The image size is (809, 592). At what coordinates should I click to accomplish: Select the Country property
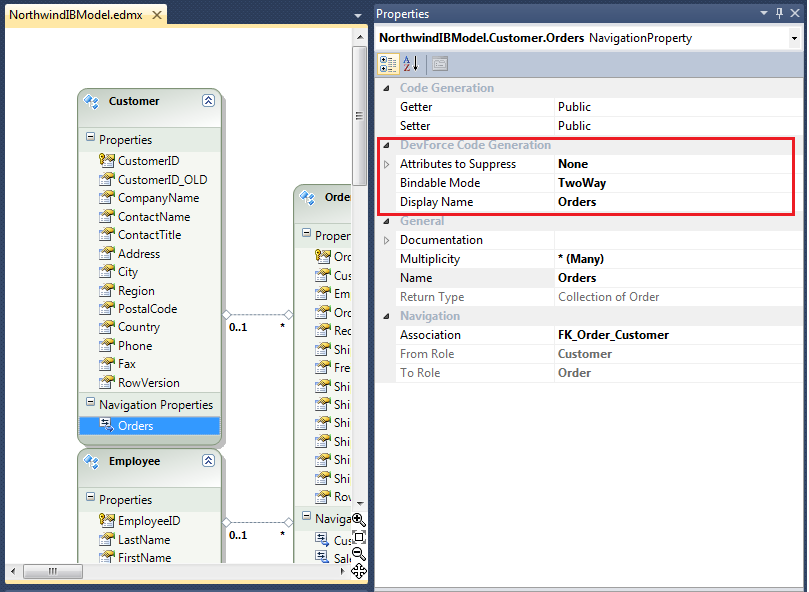pos(139,327)
